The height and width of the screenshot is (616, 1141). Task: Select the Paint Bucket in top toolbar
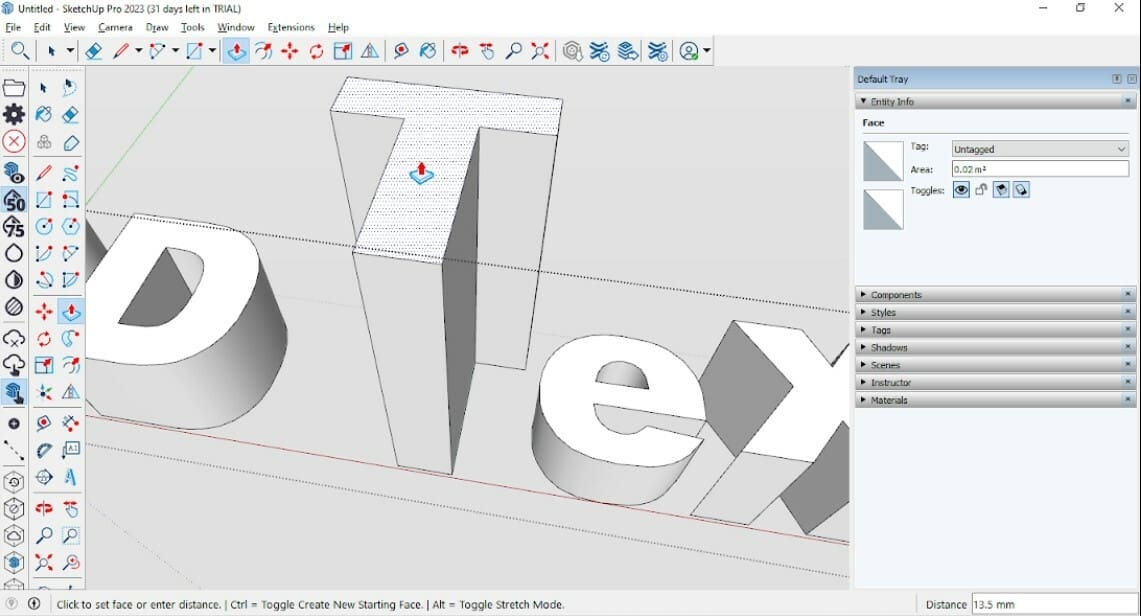pyautogui.click(x=428, y=51)
